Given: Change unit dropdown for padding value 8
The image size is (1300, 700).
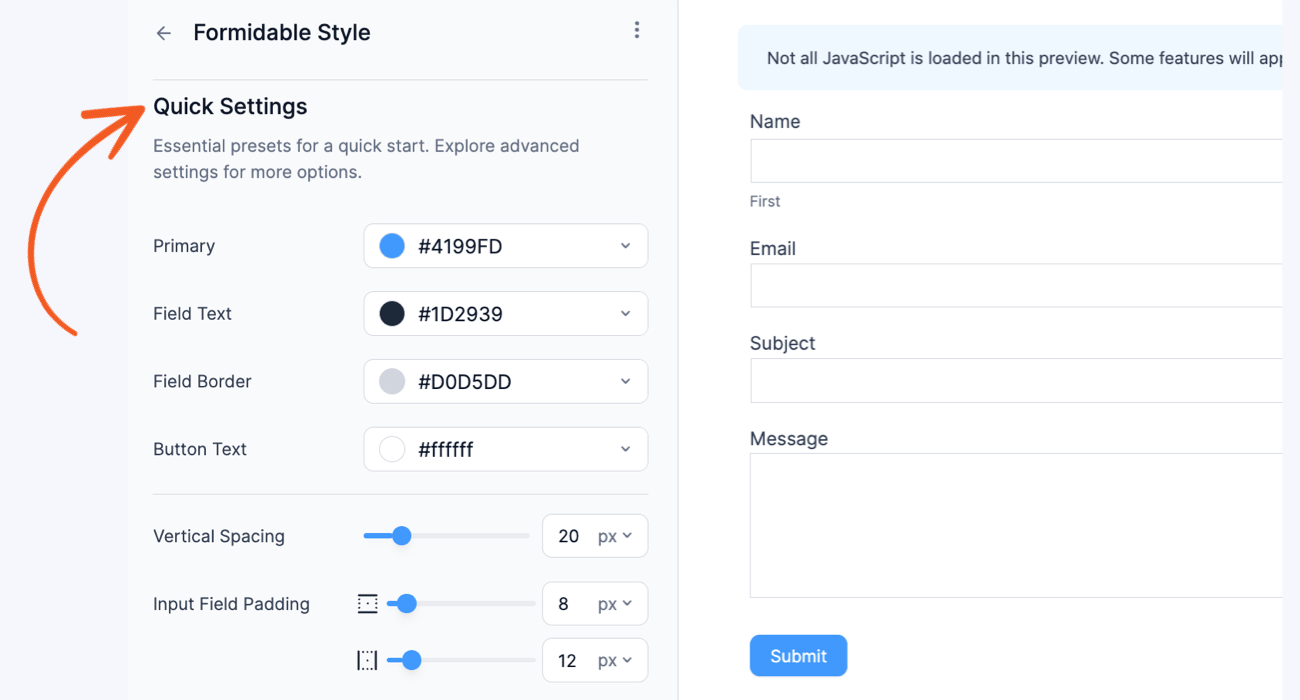Looking at the screenshot, I should [615, 604].
